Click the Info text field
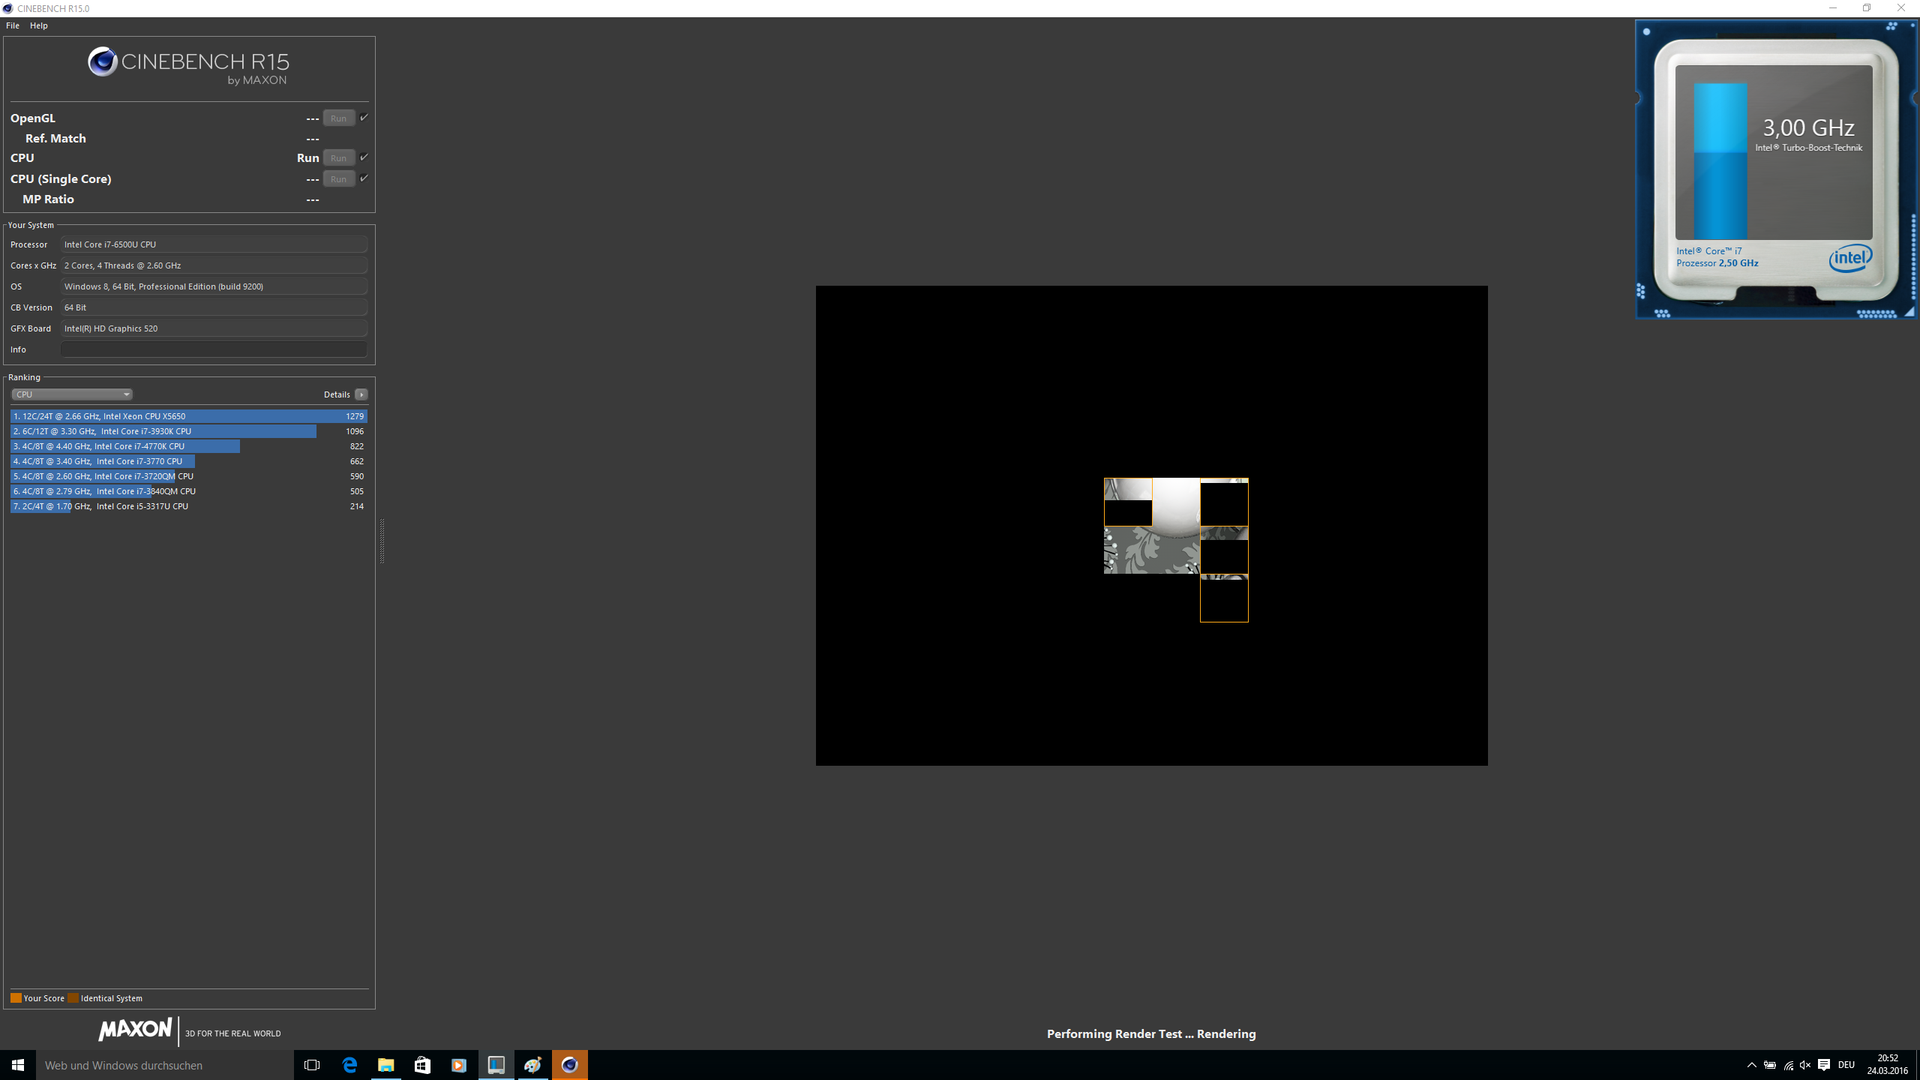The image size is (1920, 1080). (x=213, y=349)
